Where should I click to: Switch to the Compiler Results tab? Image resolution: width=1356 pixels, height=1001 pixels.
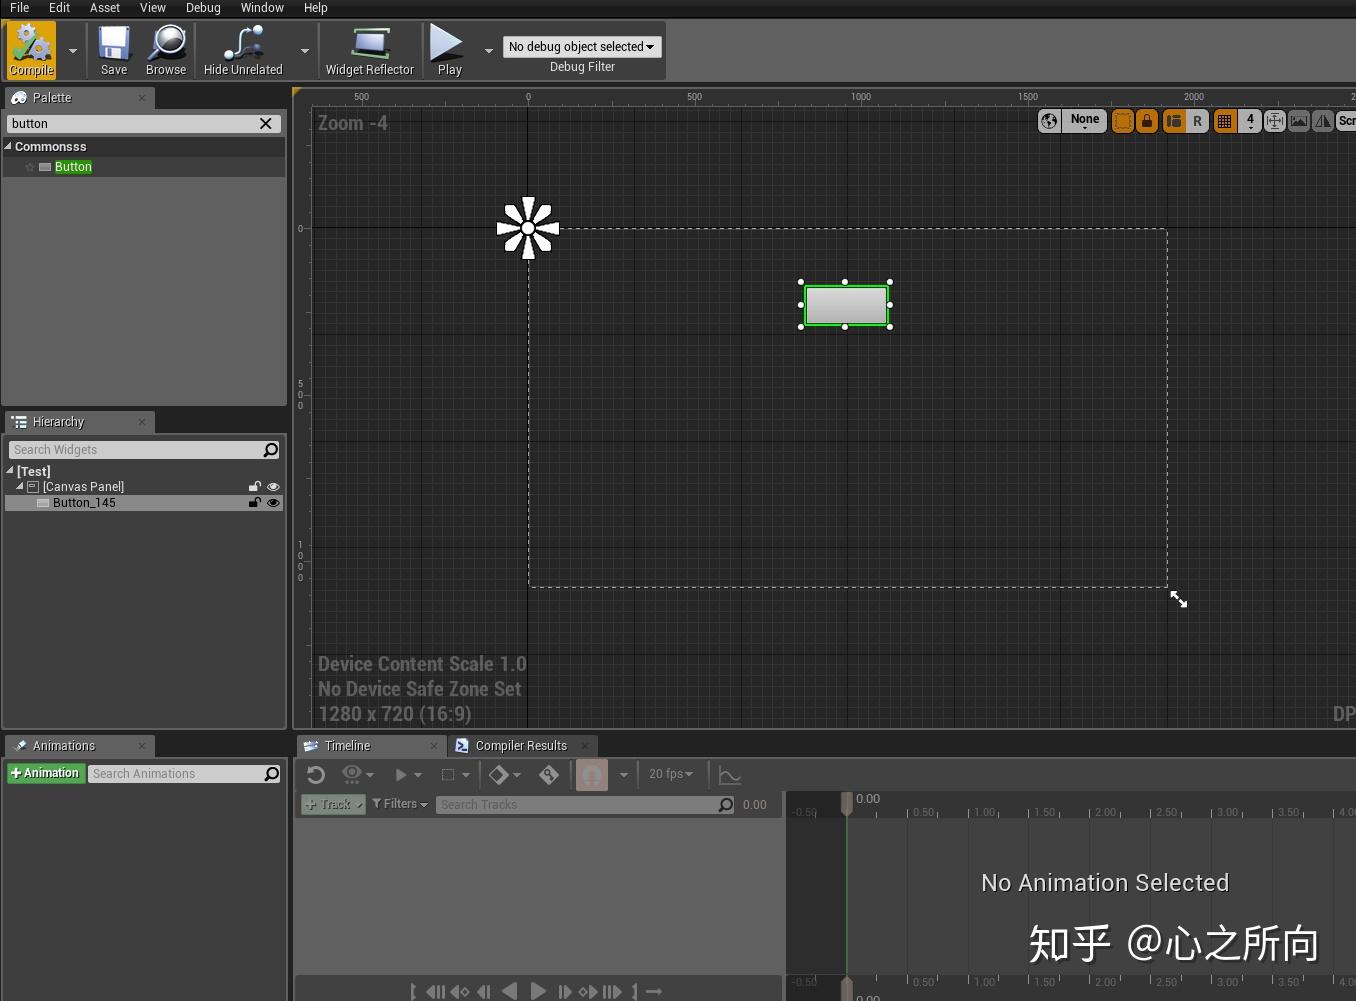click(521, 745)
